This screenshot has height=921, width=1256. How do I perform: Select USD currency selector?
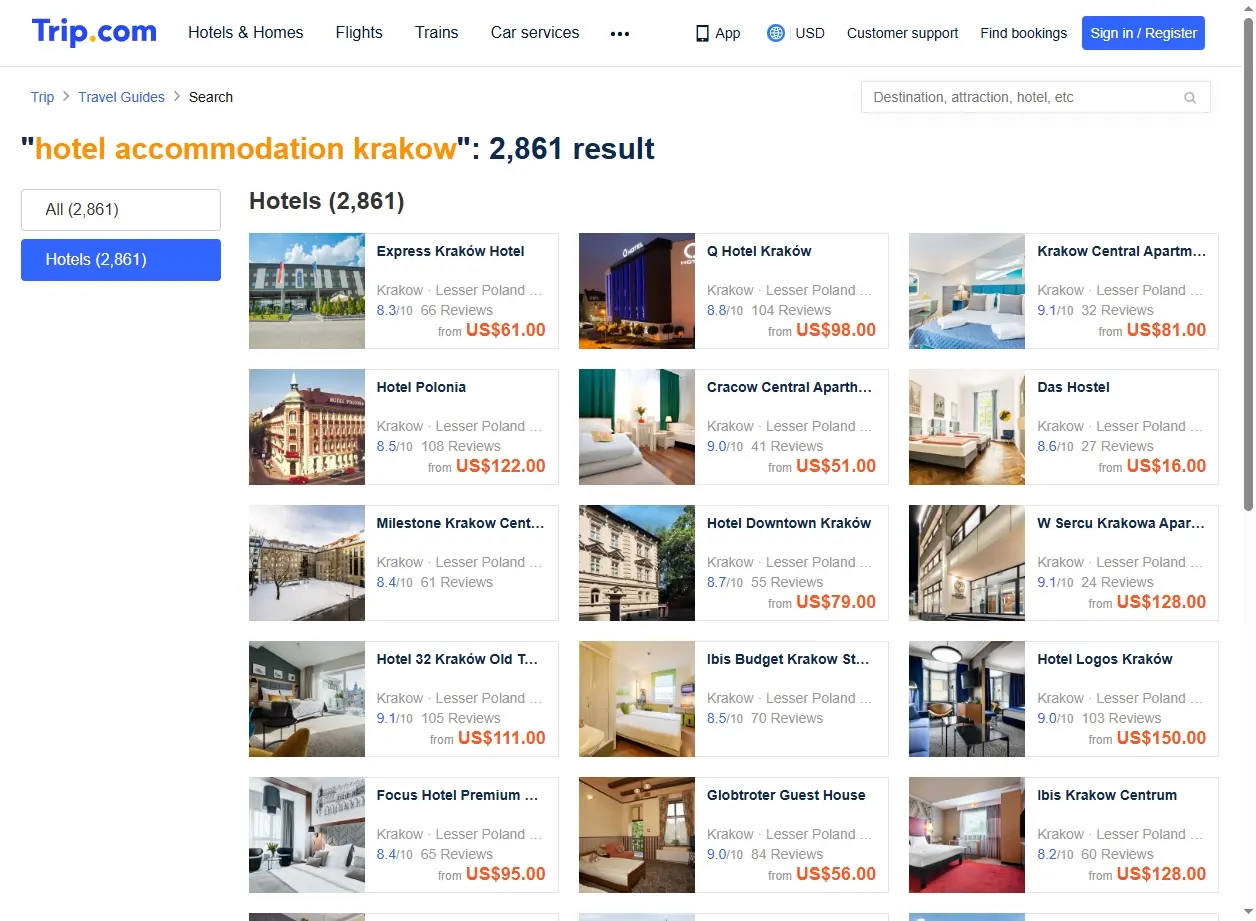pos(810,33)
